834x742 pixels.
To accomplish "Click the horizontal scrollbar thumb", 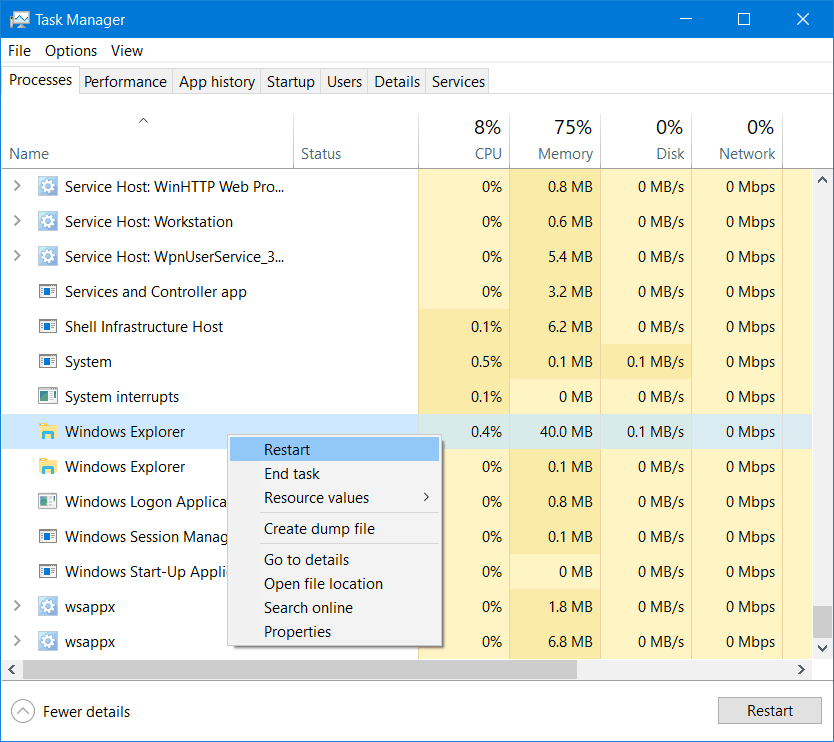I will coord(299,670).
